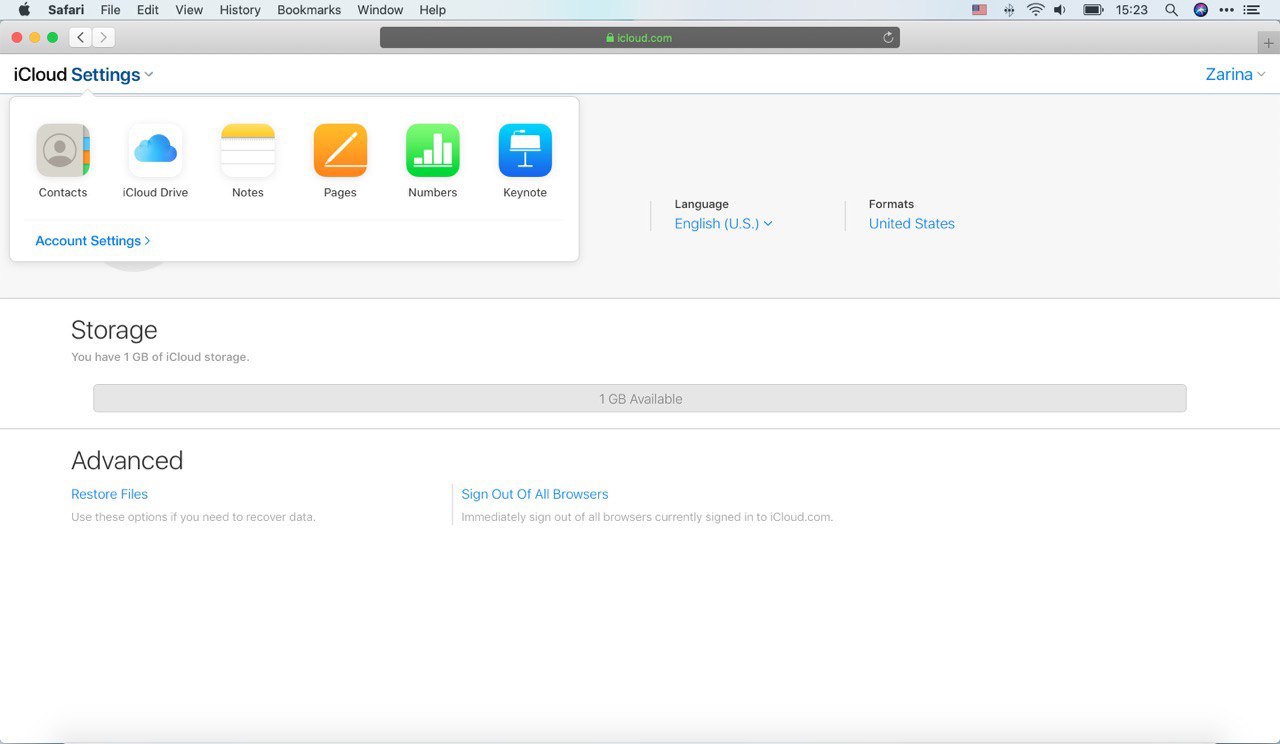Open the View menu
This screenshot has height=744, width=1280.
coord(189,10)
